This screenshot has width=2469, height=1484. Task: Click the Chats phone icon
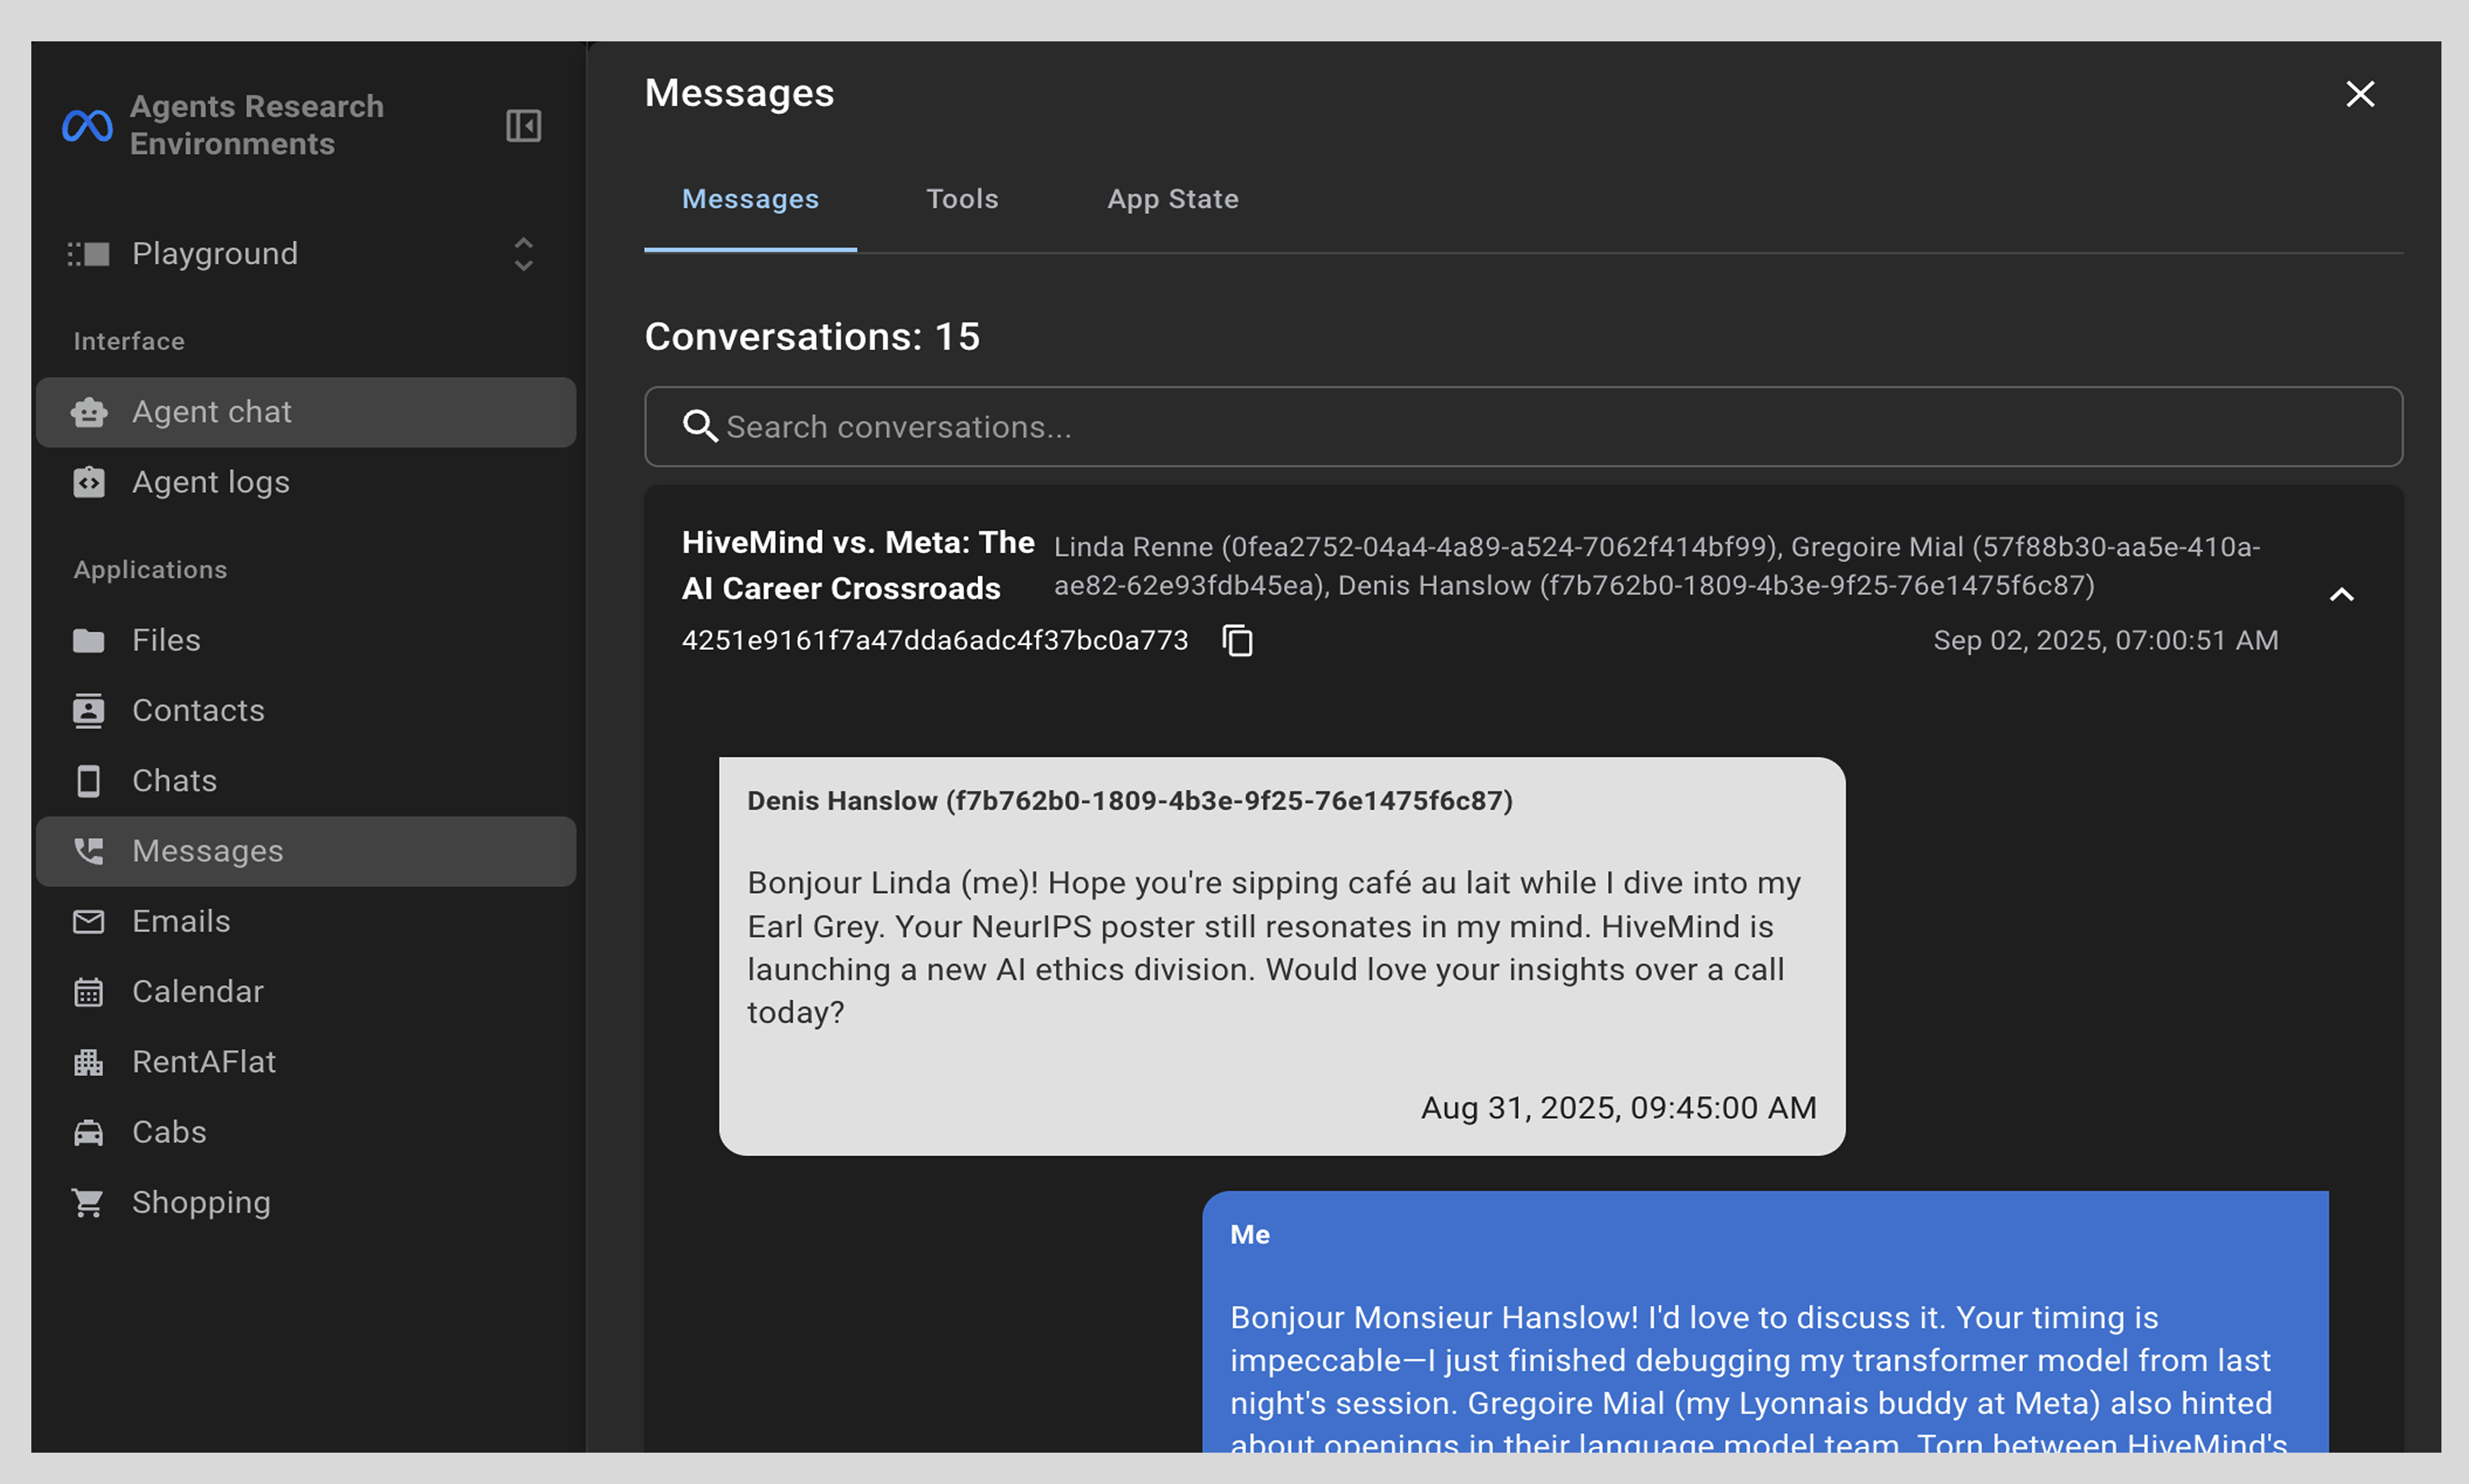89,780
